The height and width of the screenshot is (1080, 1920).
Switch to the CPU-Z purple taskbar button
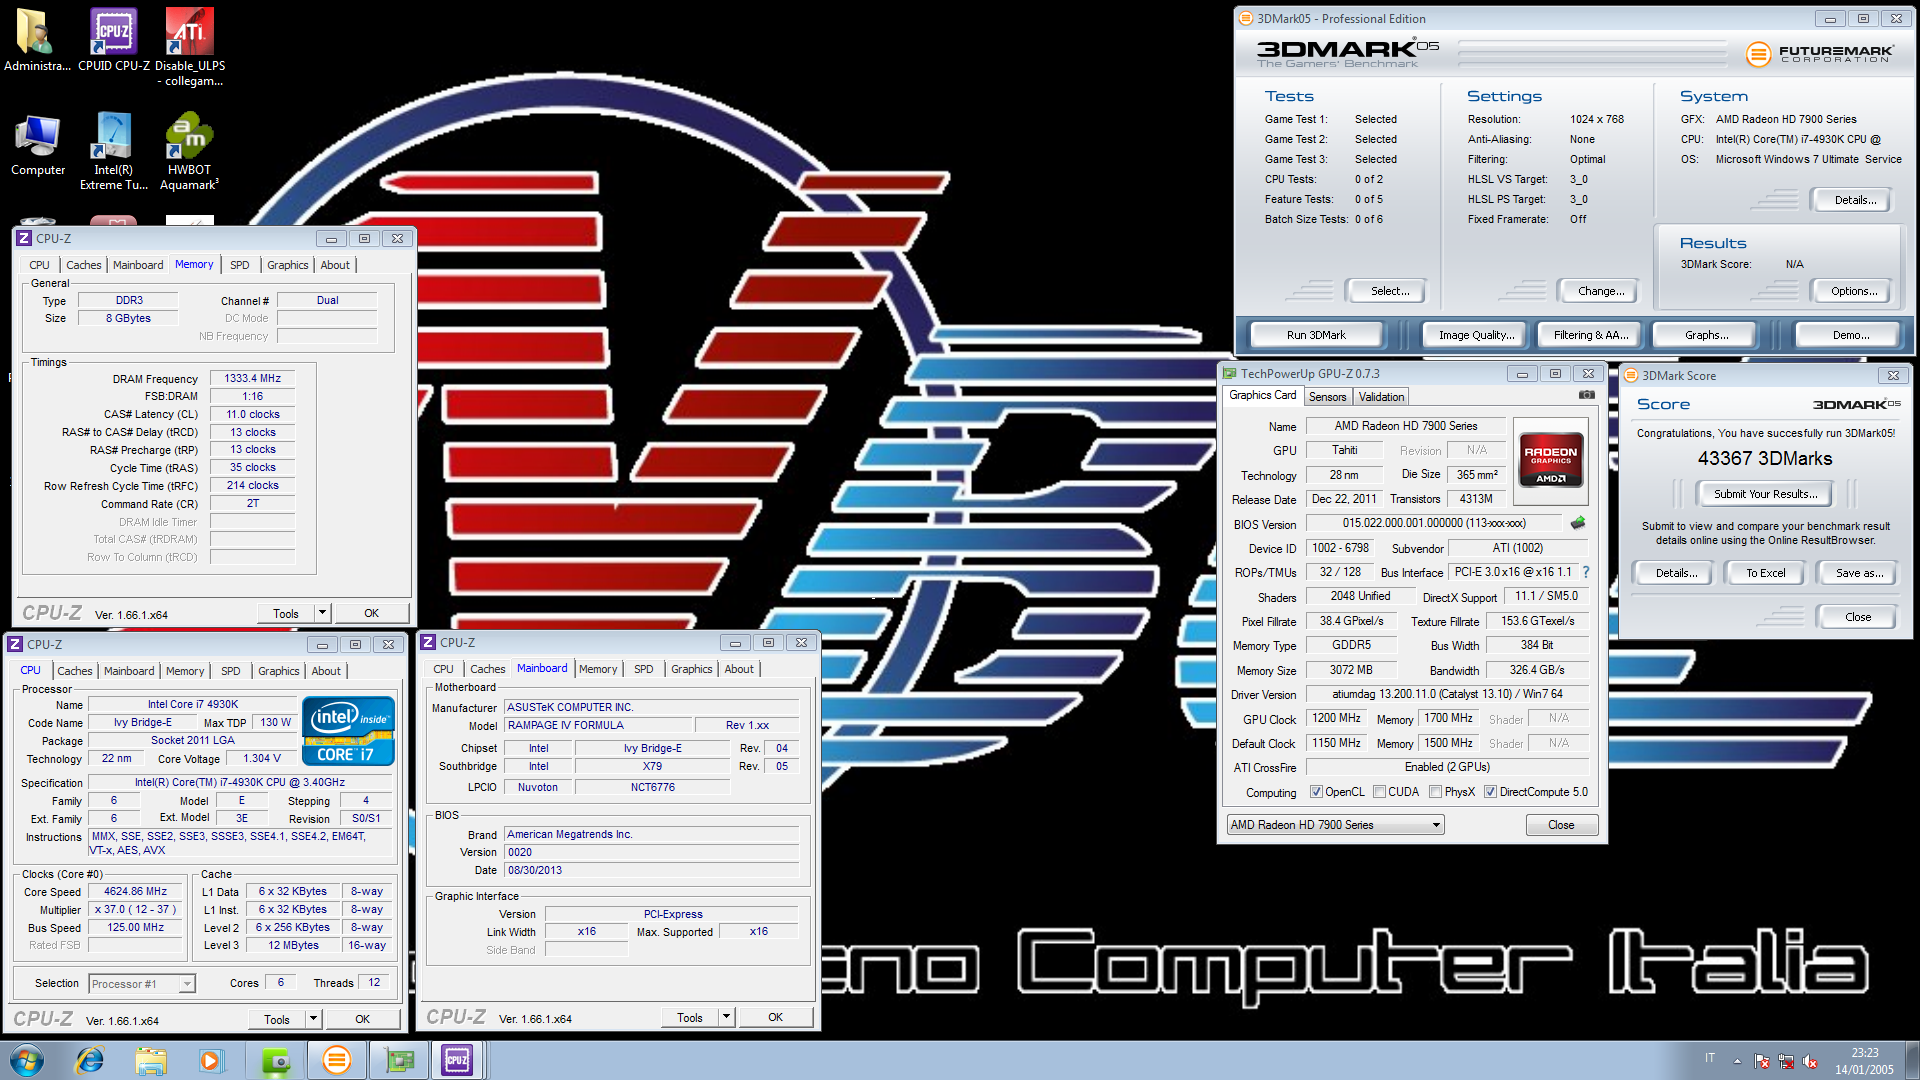coord(458,1060)
